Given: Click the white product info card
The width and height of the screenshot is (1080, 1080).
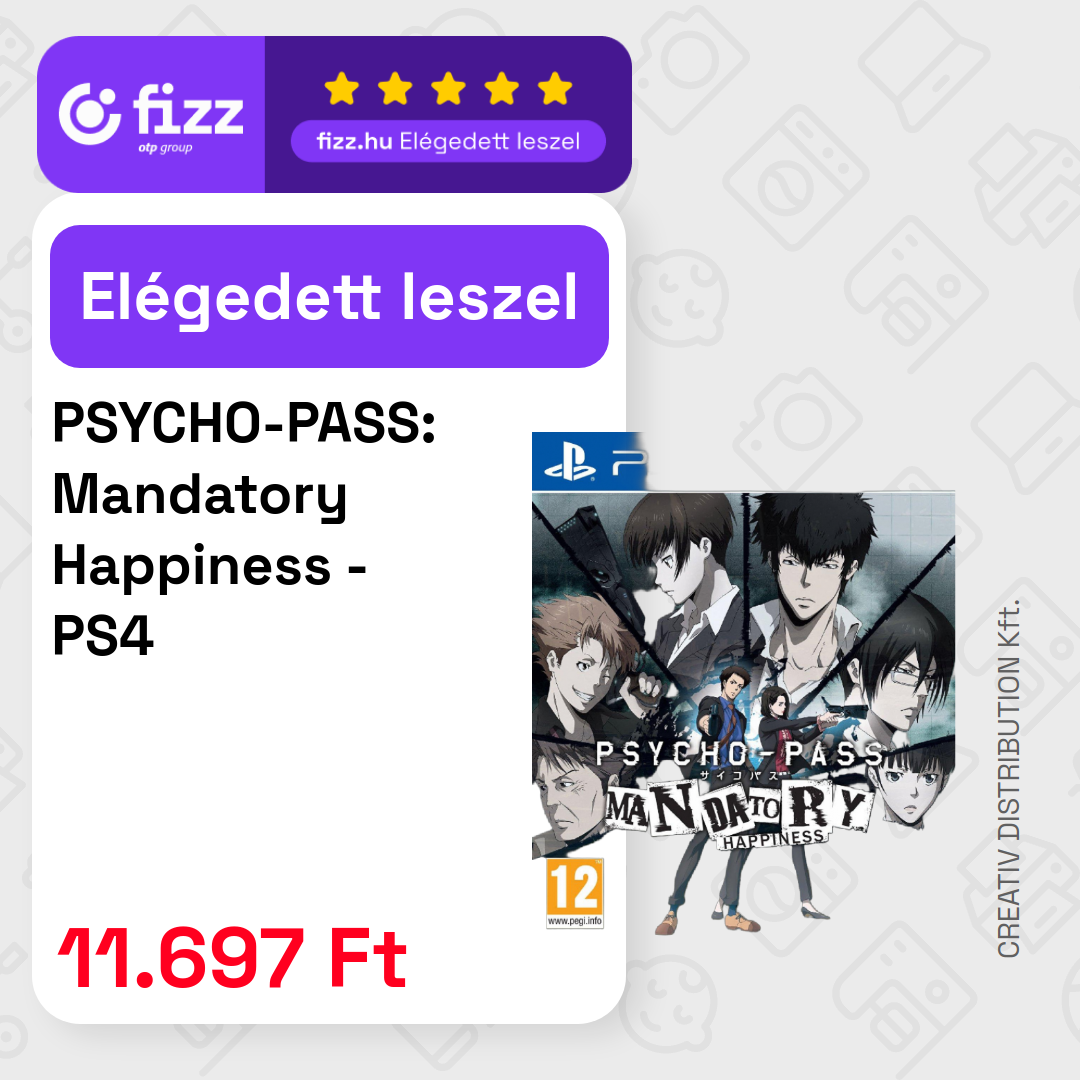Looking at the screenshot, I should click(329, 609).
